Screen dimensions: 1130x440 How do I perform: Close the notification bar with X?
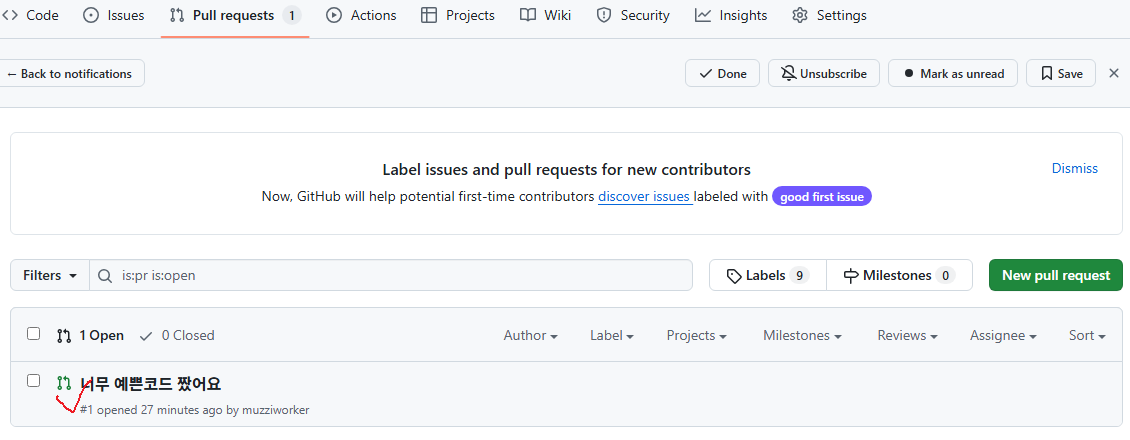[x=1114, y=73]
